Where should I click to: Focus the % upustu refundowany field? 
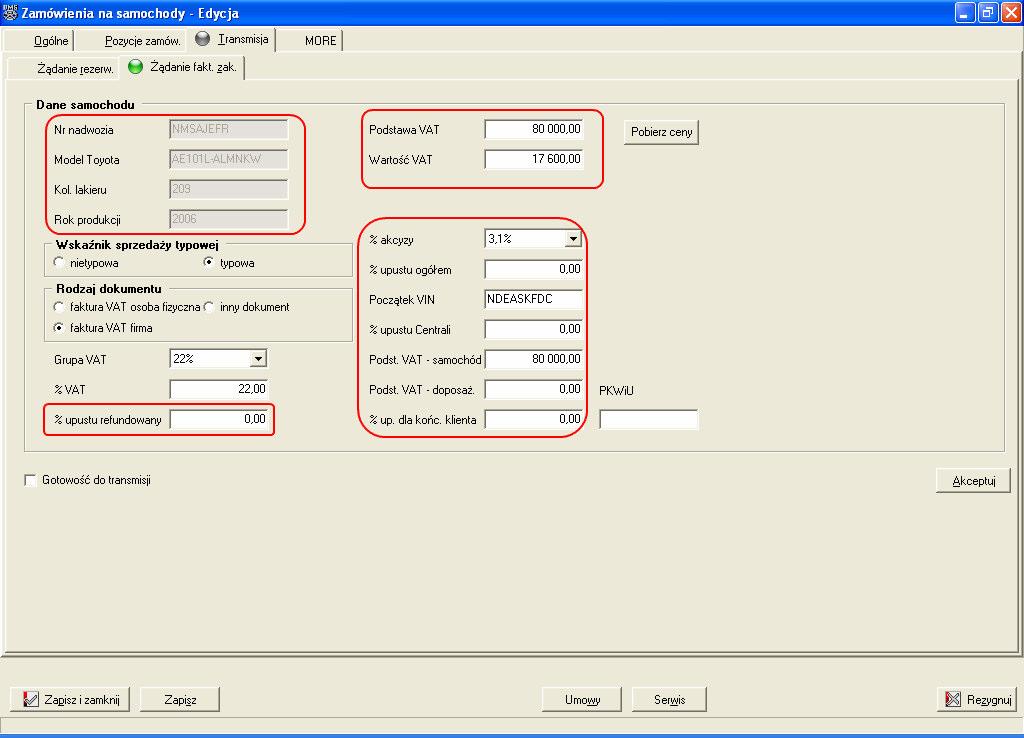click(219, 419)
